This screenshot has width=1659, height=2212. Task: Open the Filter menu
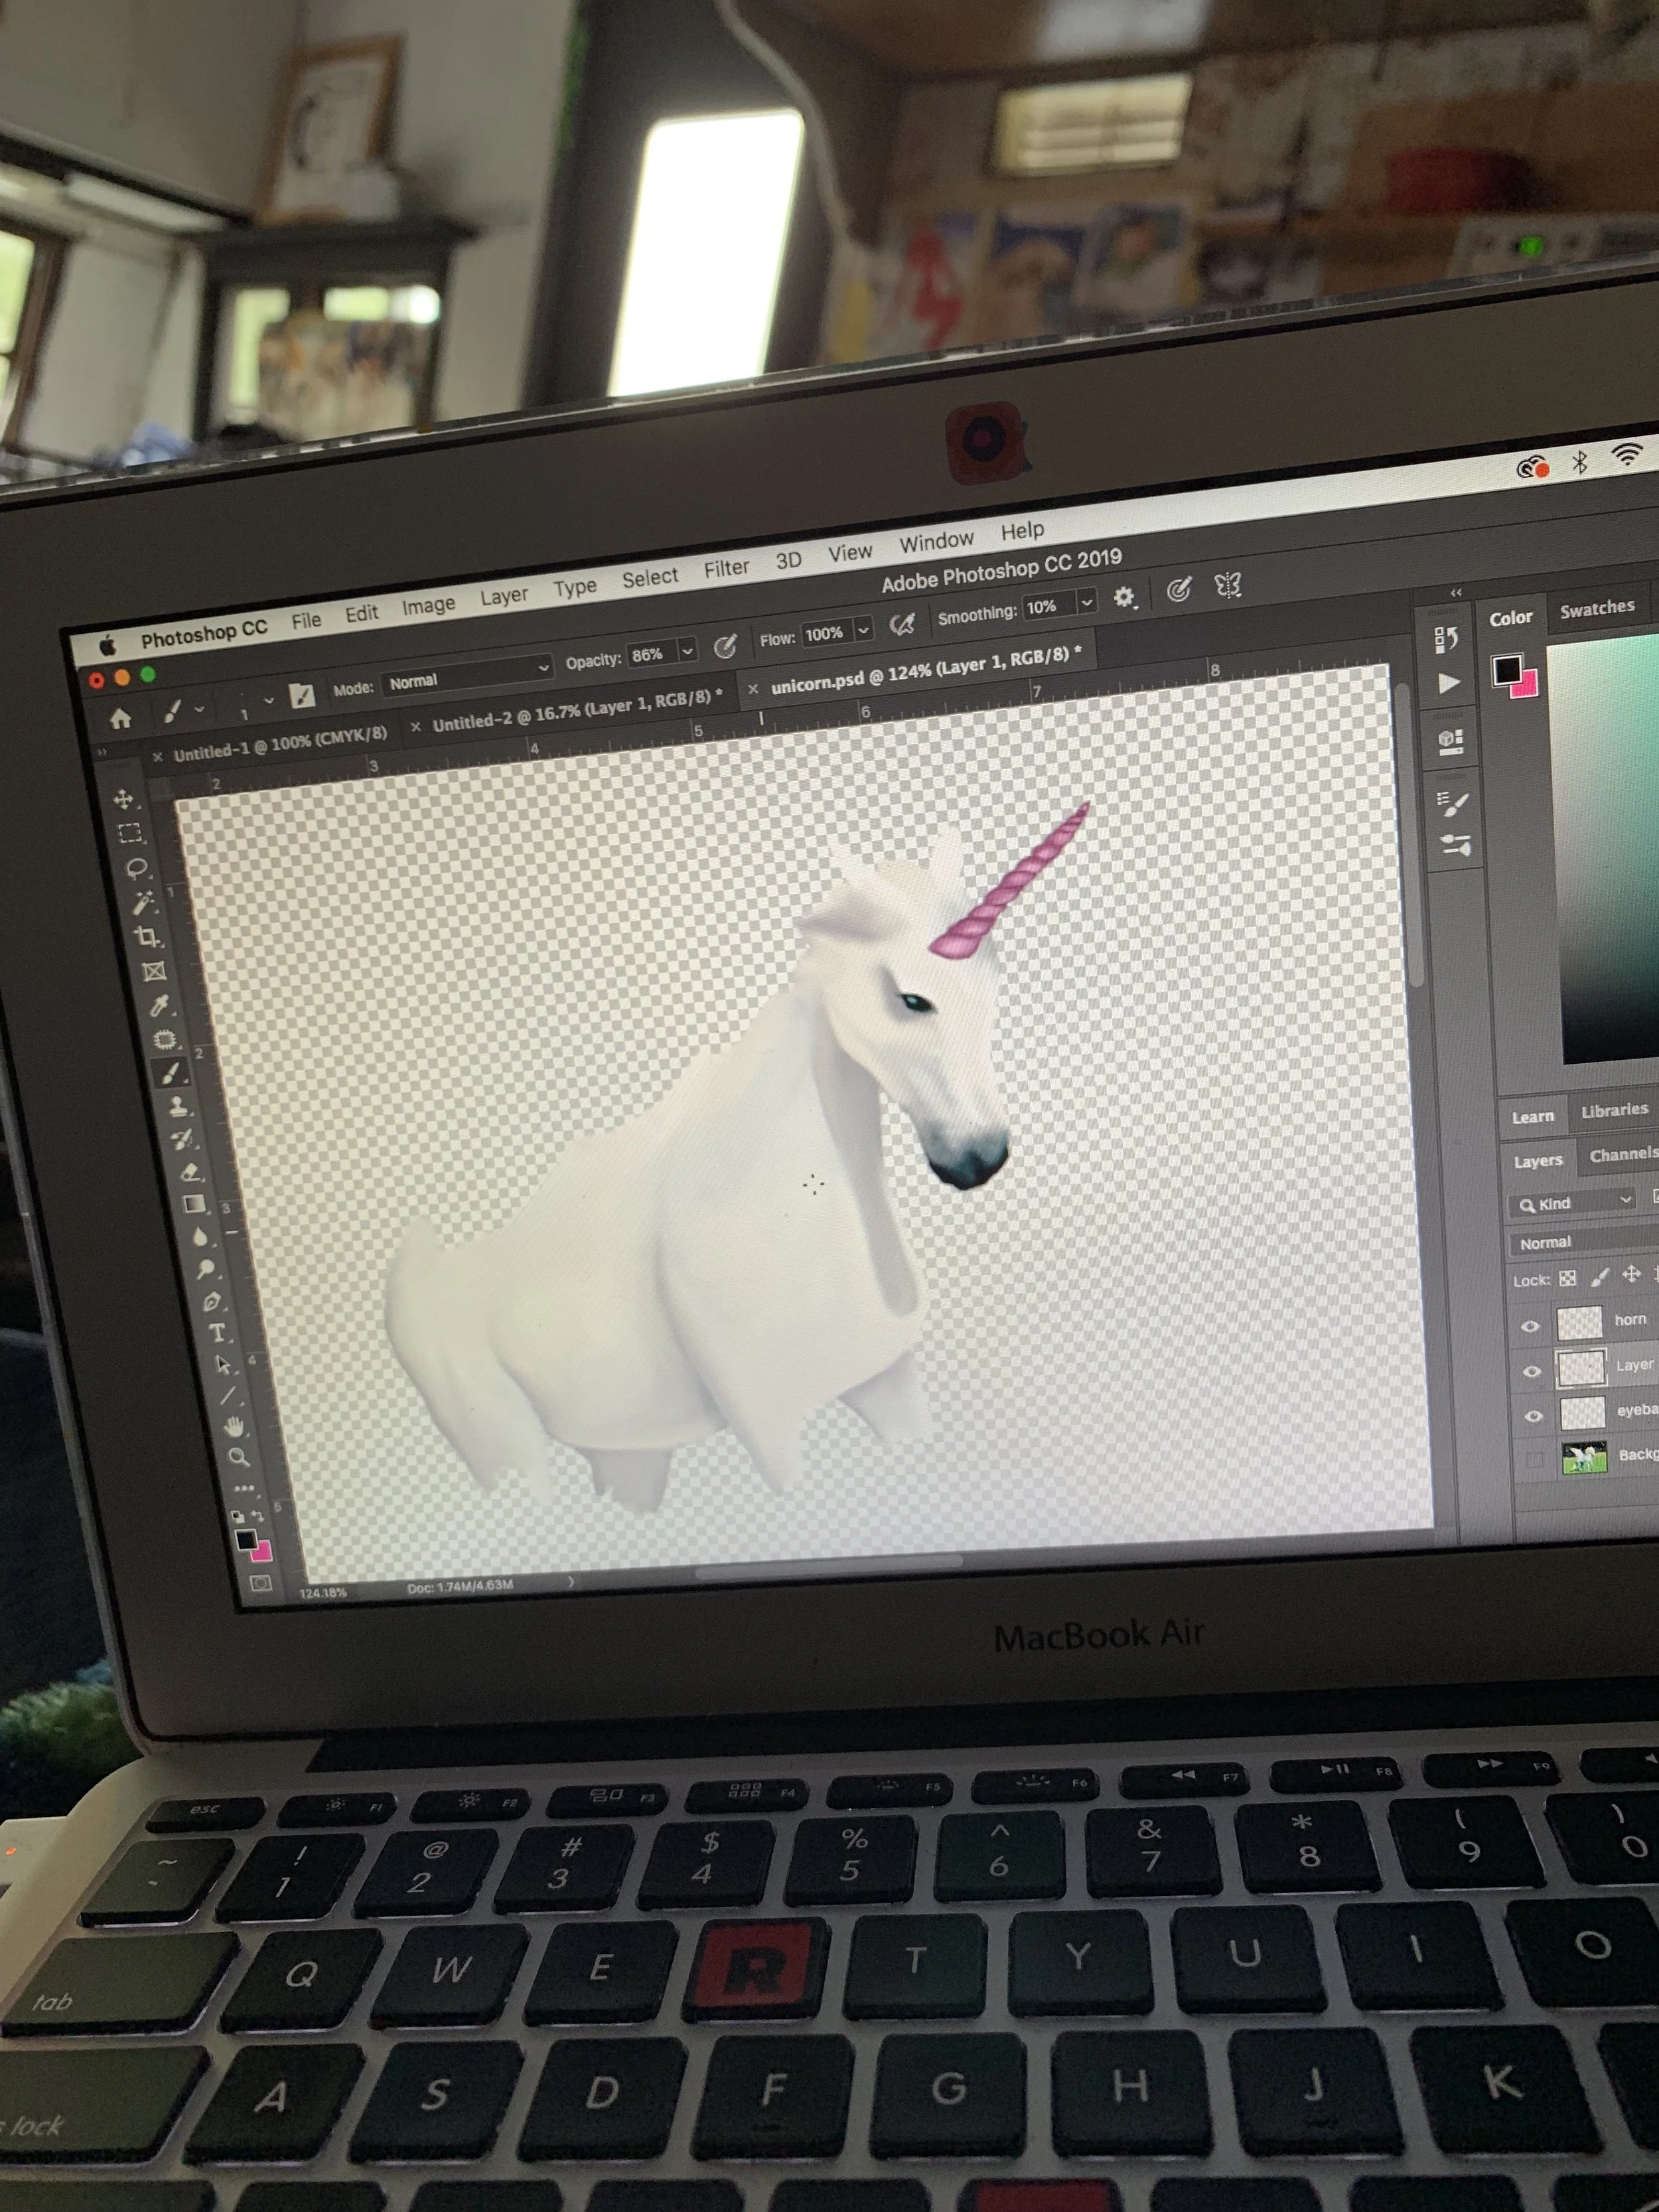coord(726,568)
